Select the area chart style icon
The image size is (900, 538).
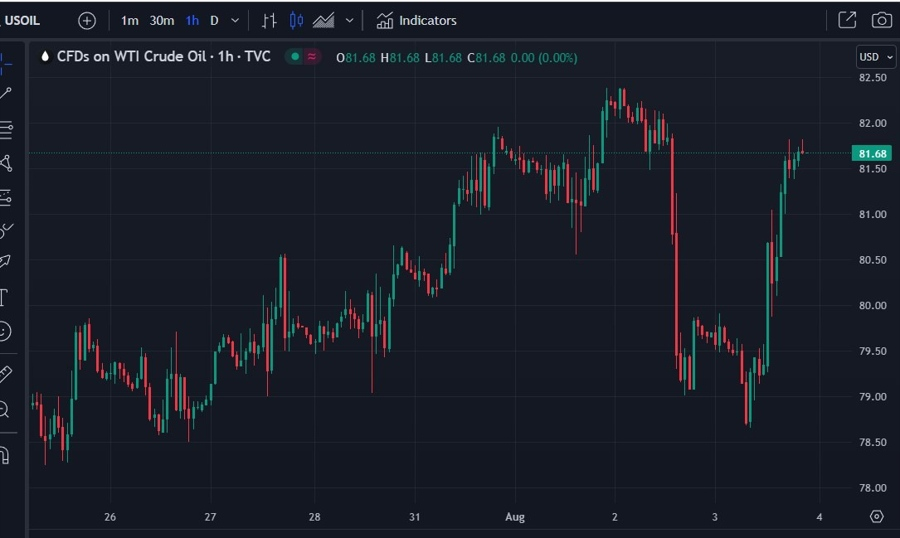click(x=323, y=20)
